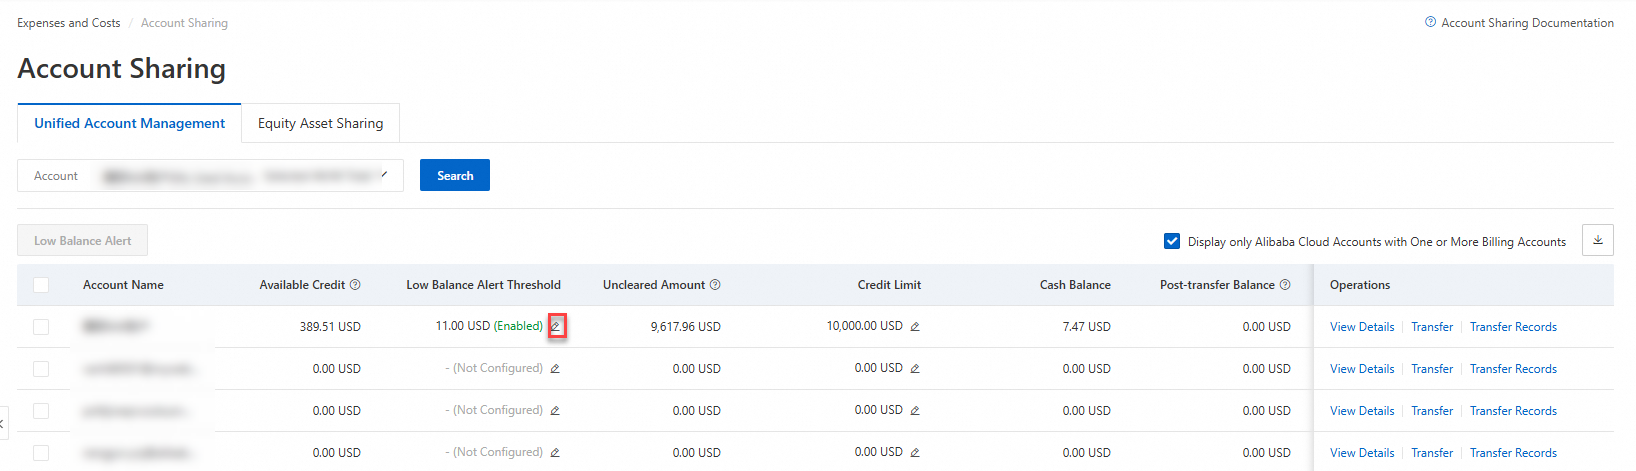This screenshot has width=1636, height=471.
Task: Tick checkbox in second account row
Action: tap(41, 369)
